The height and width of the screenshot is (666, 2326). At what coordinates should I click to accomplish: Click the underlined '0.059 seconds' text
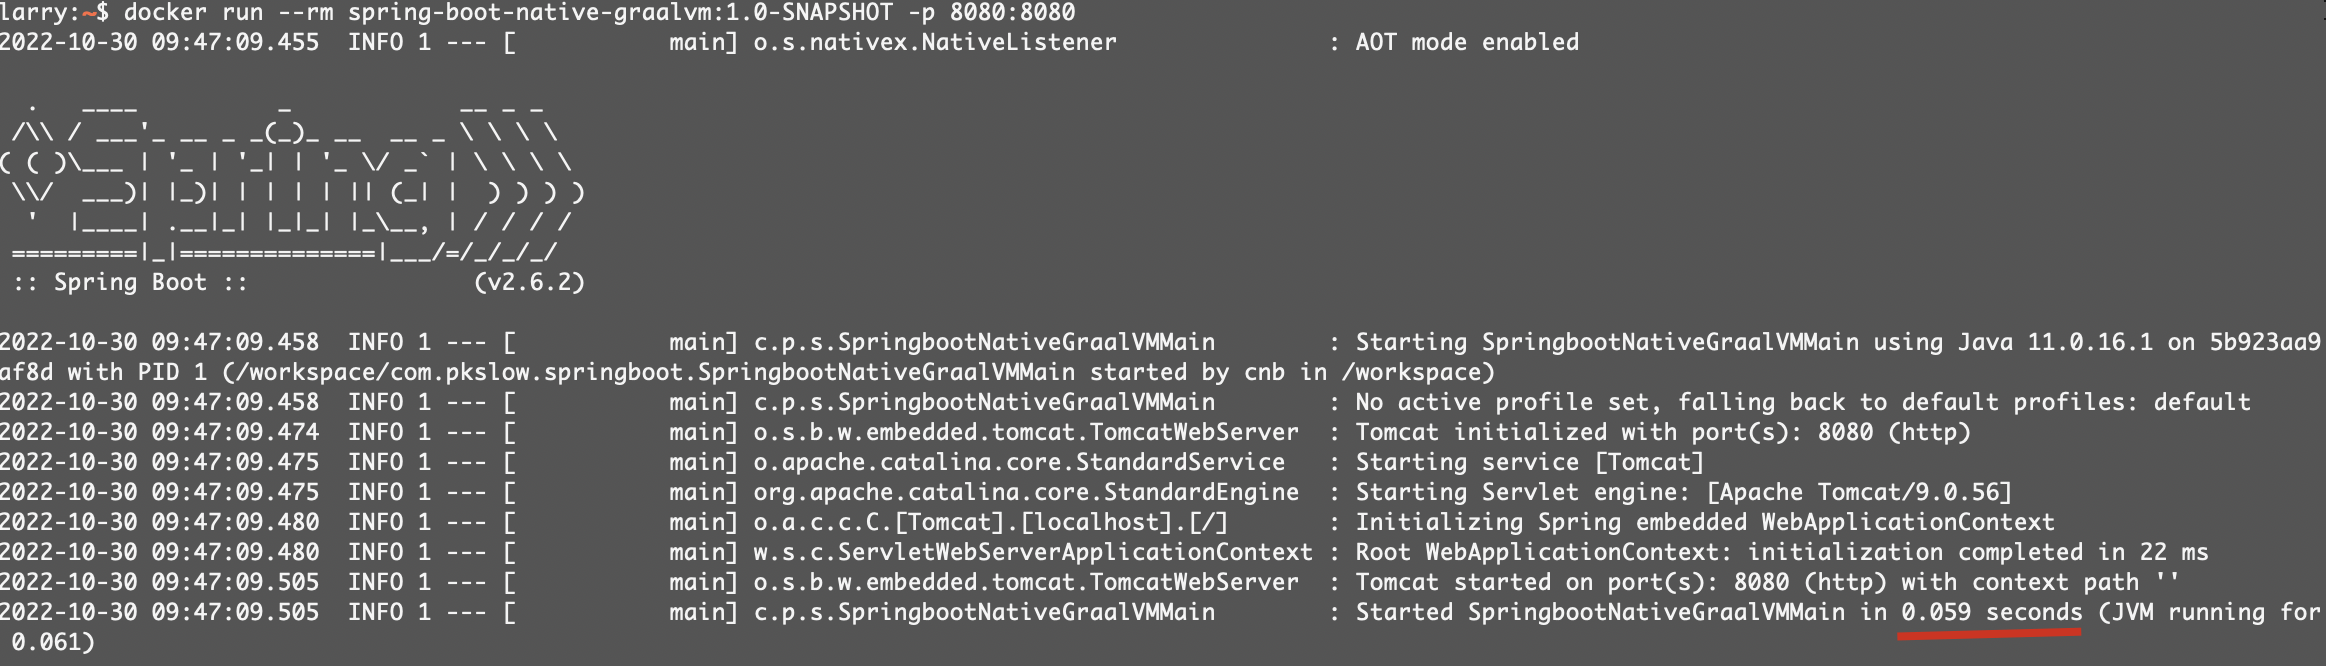point(1992,613)
